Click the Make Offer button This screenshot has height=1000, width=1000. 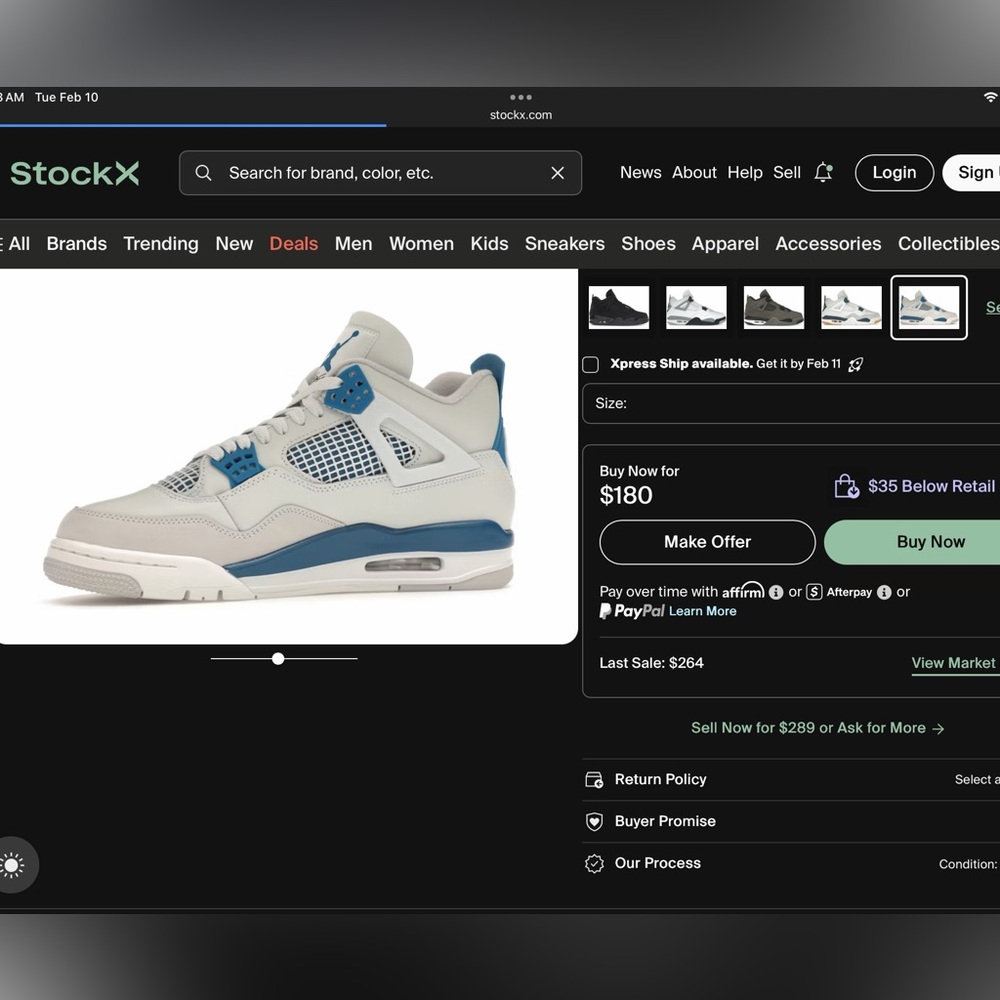pyautogui.click(x=707, y=542)
